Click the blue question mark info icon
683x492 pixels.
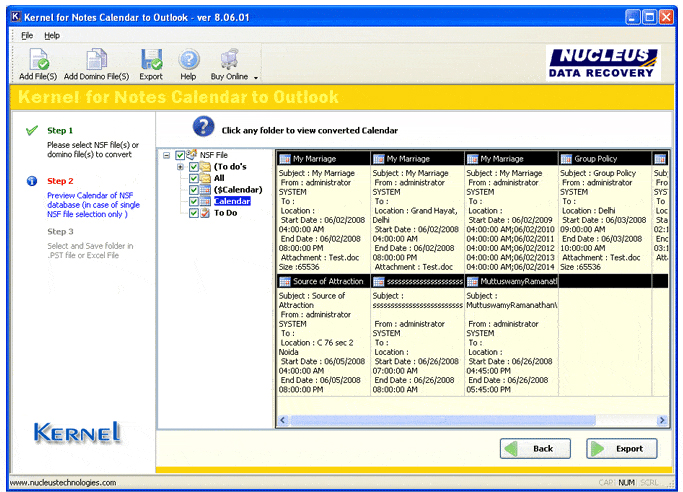(x=203, y=127)
